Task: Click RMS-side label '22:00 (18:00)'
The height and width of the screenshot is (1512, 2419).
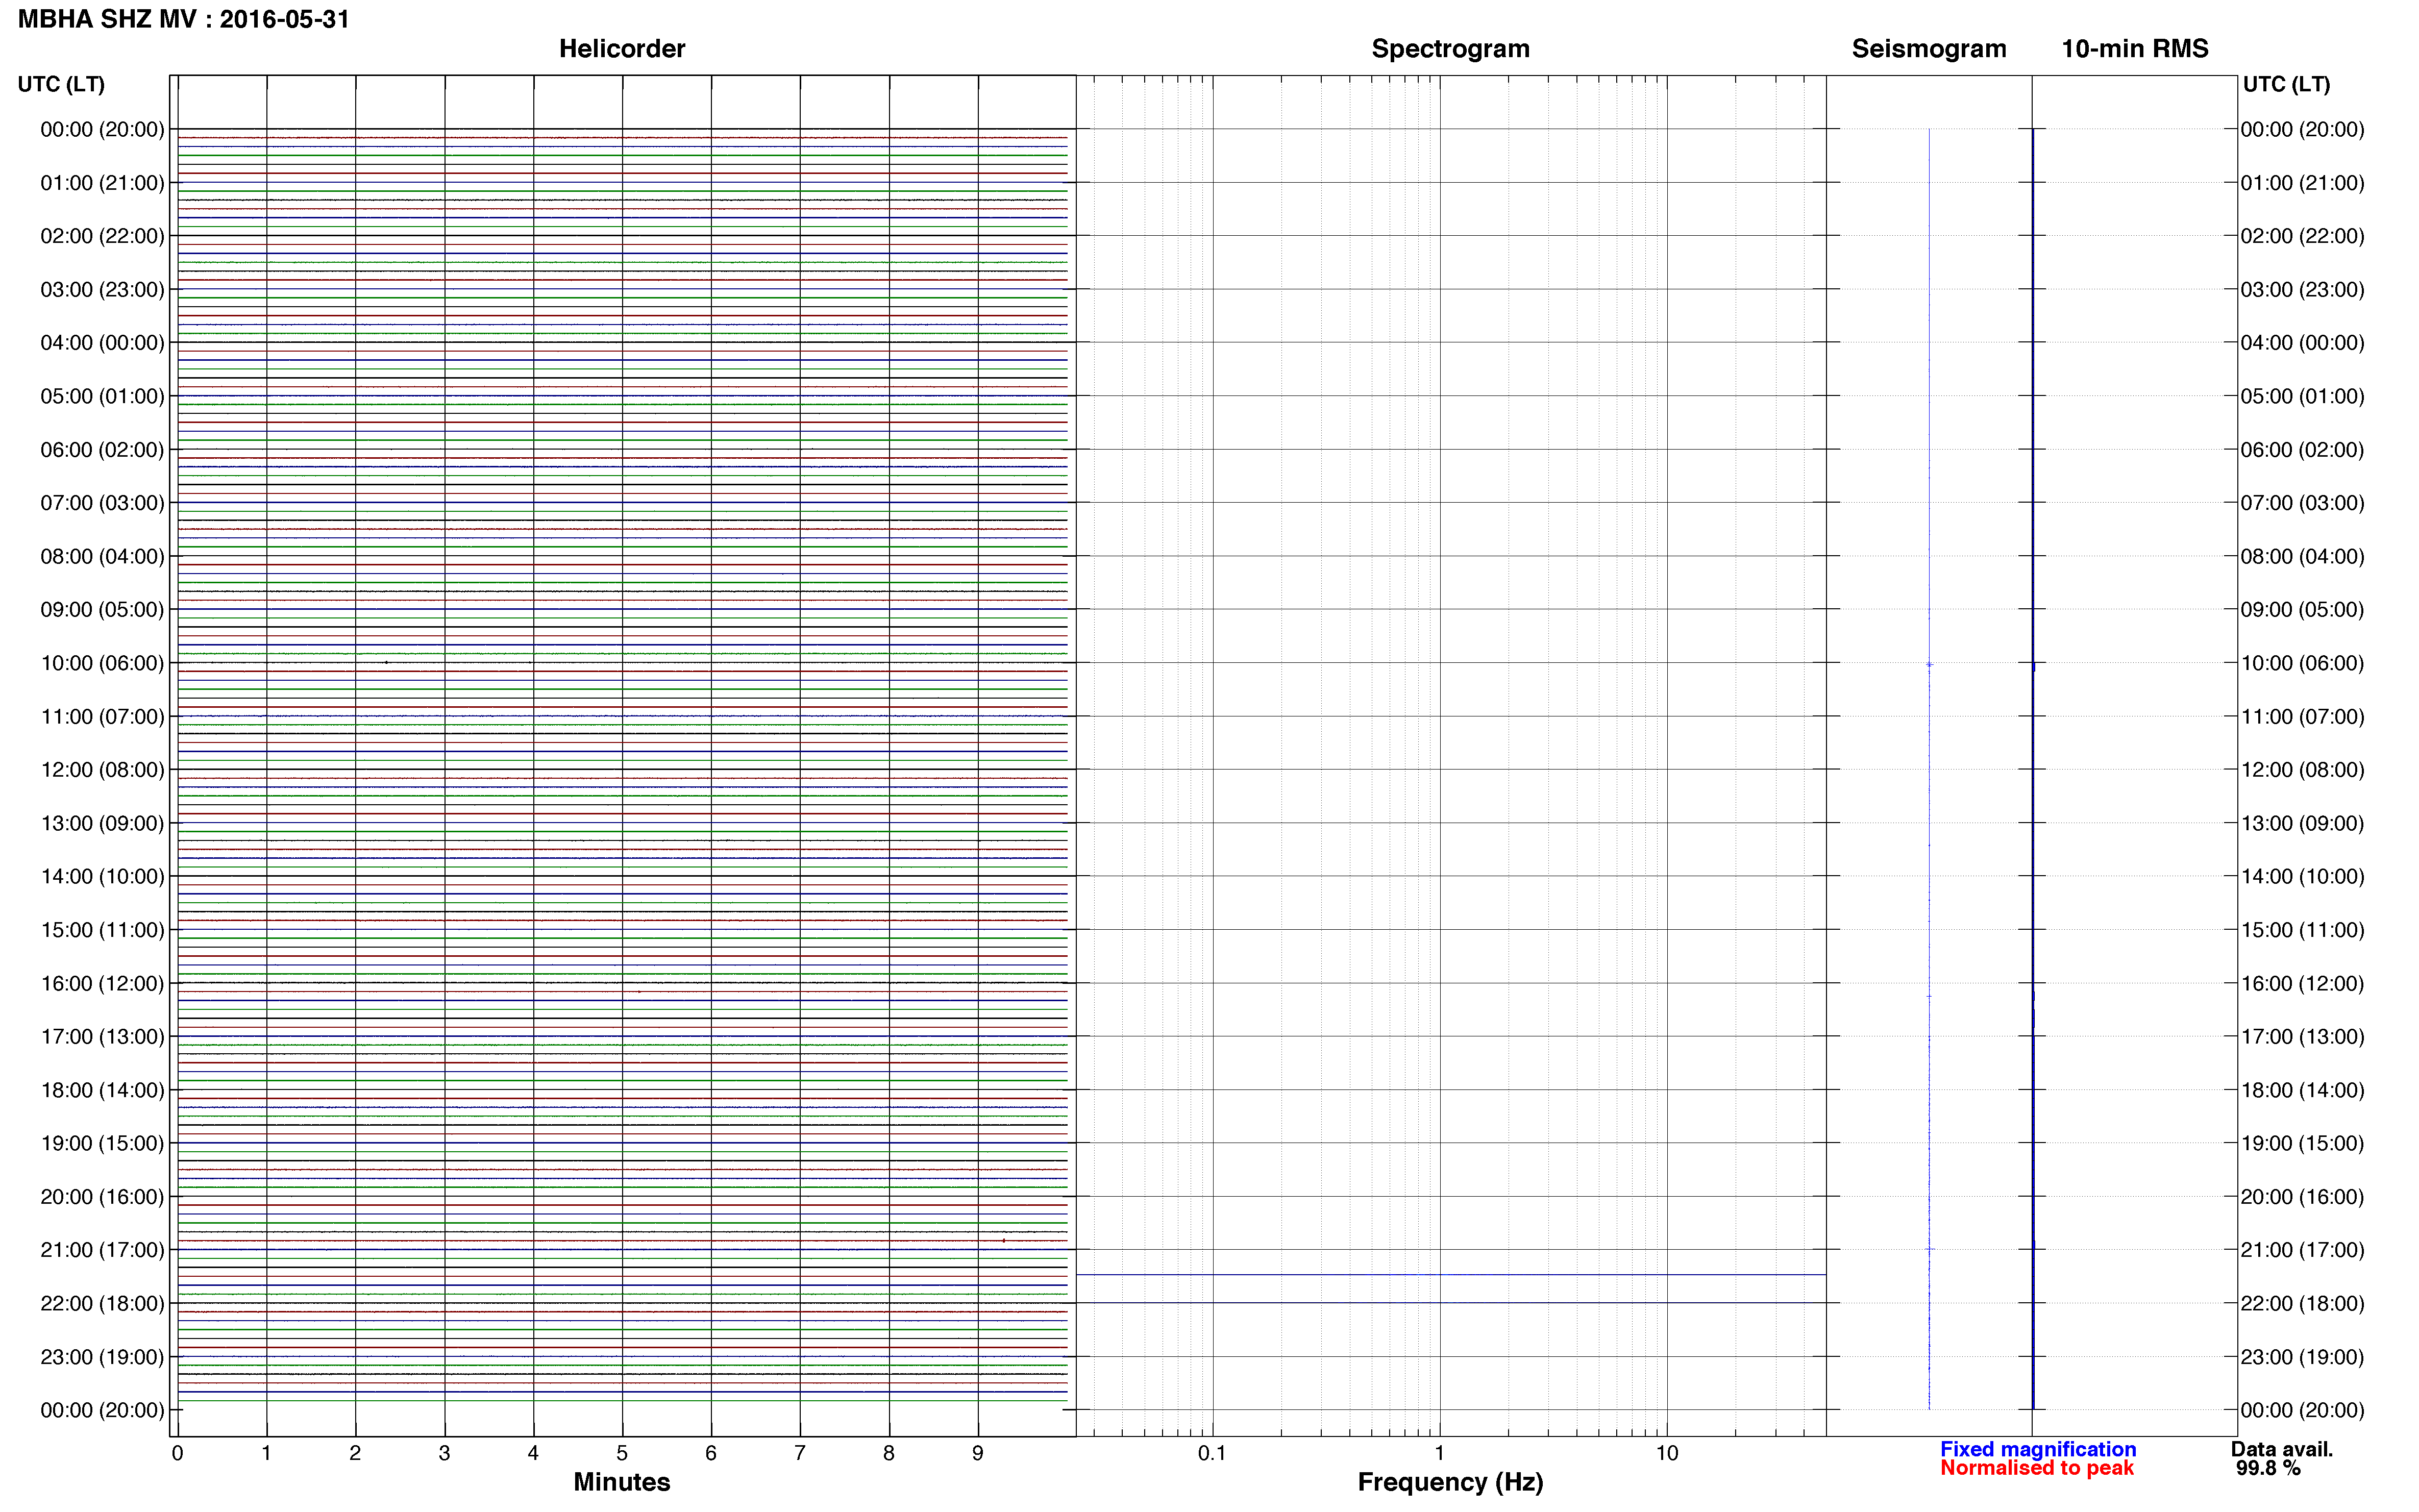Action: tap(2302, 1303)
